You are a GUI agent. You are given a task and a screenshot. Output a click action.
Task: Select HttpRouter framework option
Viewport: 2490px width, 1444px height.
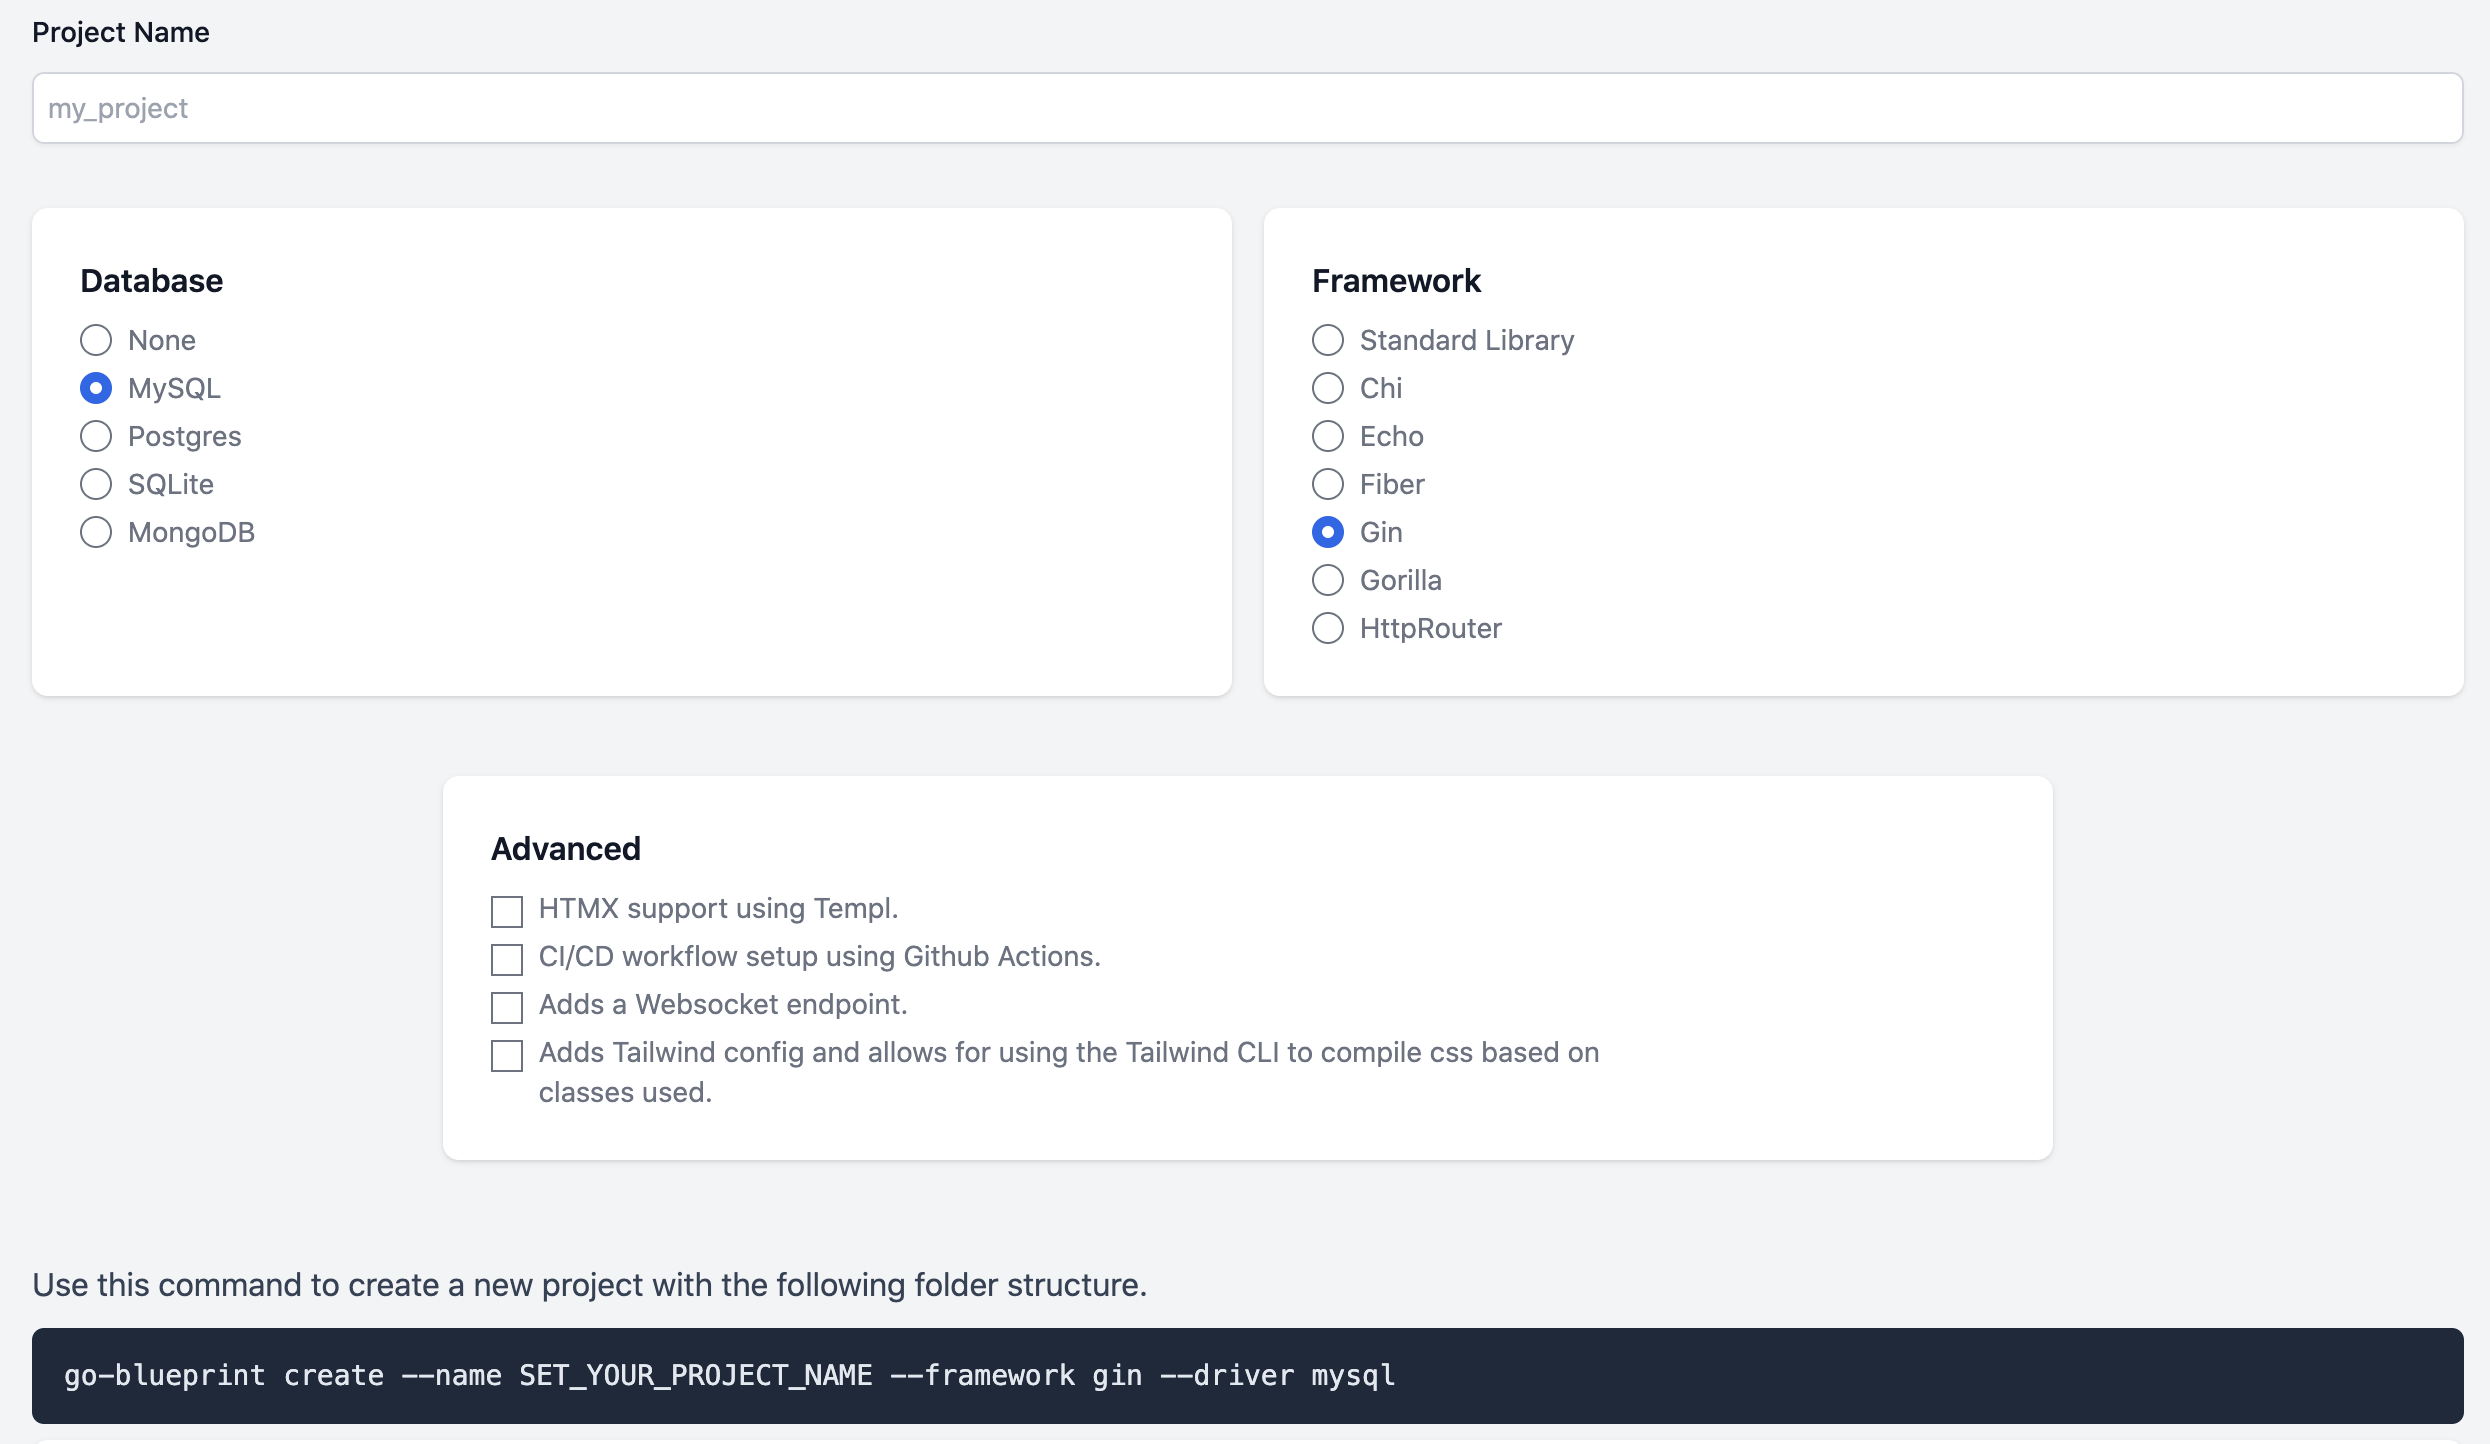(1327, 628)
